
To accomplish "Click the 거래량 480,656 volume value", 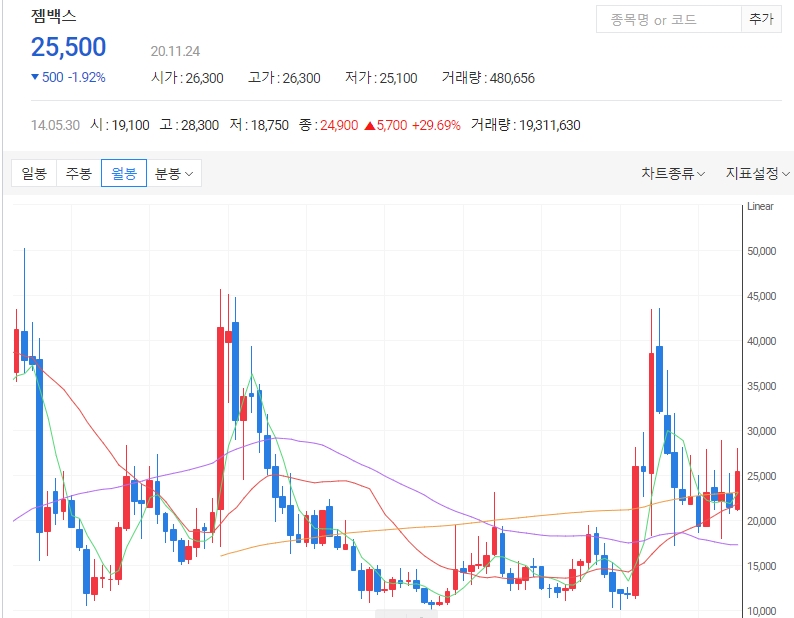I will [x=488, y=78].
